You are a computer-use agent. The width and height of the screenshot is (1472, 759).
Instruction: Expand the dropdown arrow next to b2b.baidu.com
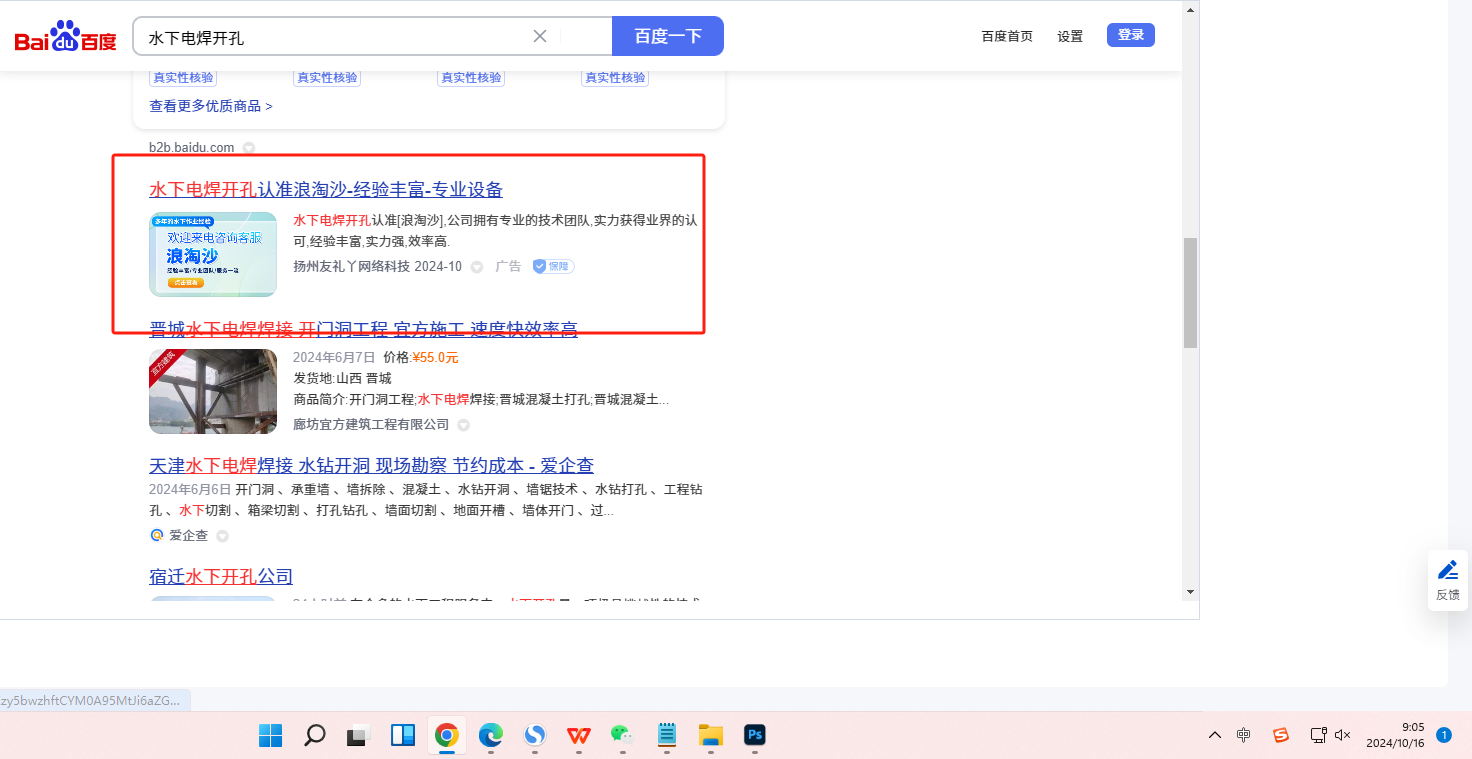click(x=249, y=148)
